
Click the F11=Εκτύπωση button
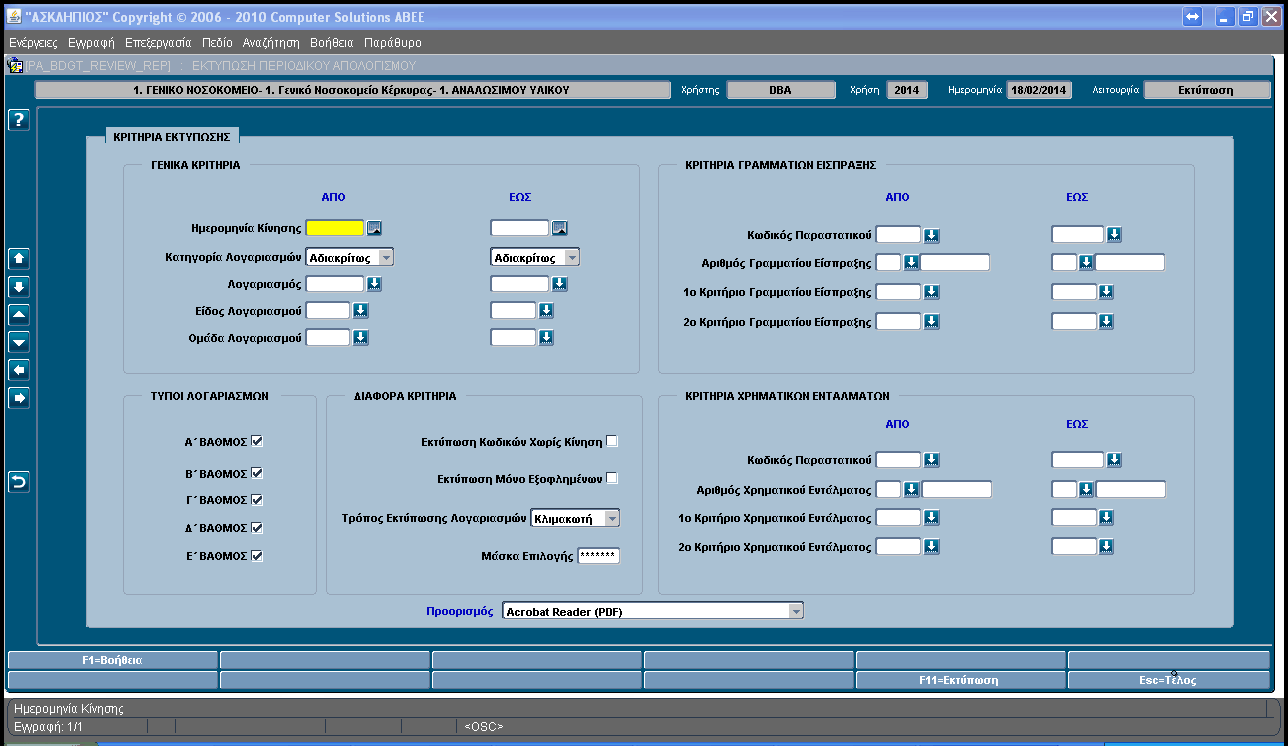(959, 680)
